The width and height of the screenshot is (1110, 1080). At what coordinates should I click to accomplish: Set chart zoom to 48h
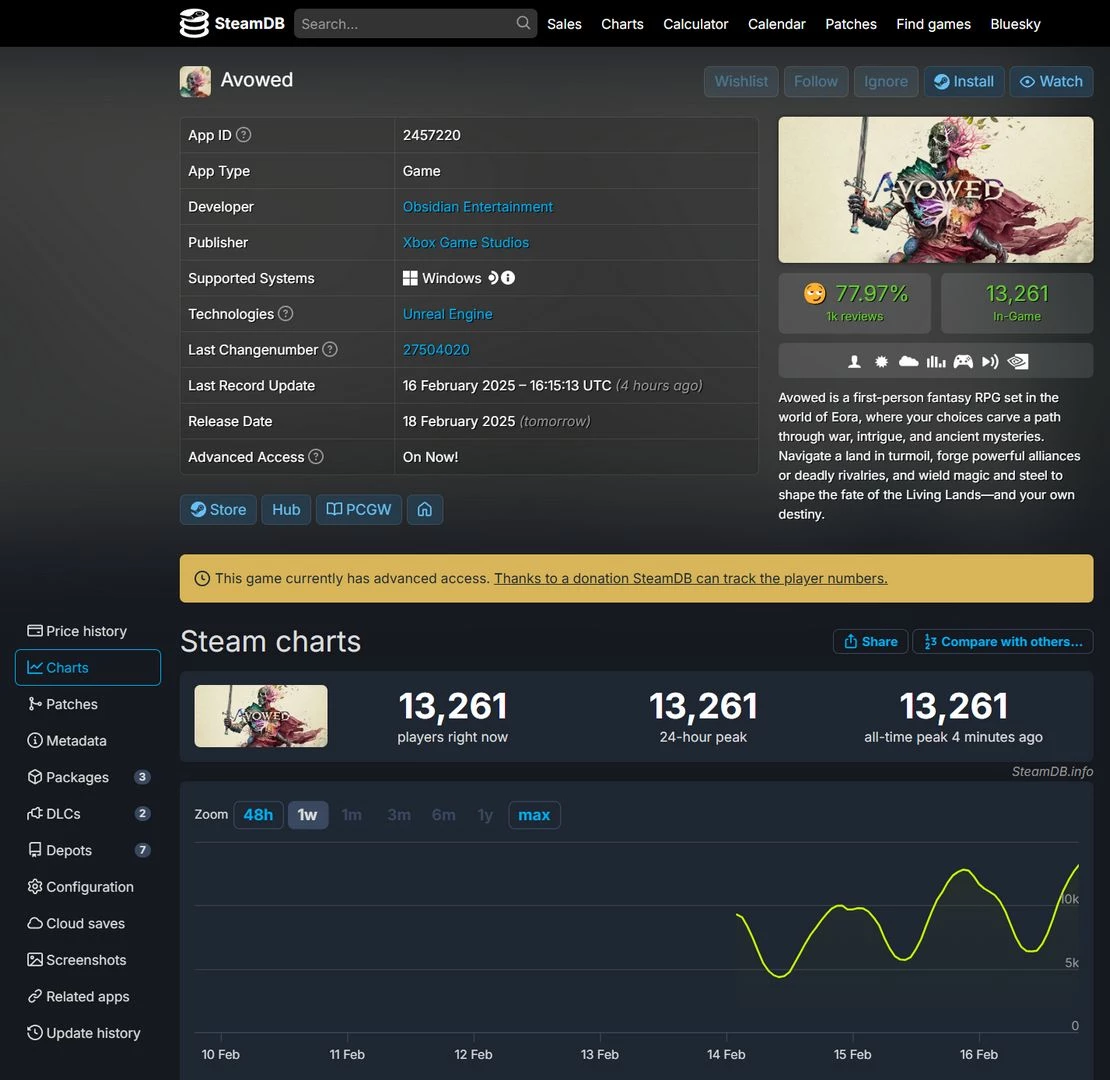pos(258,815)
